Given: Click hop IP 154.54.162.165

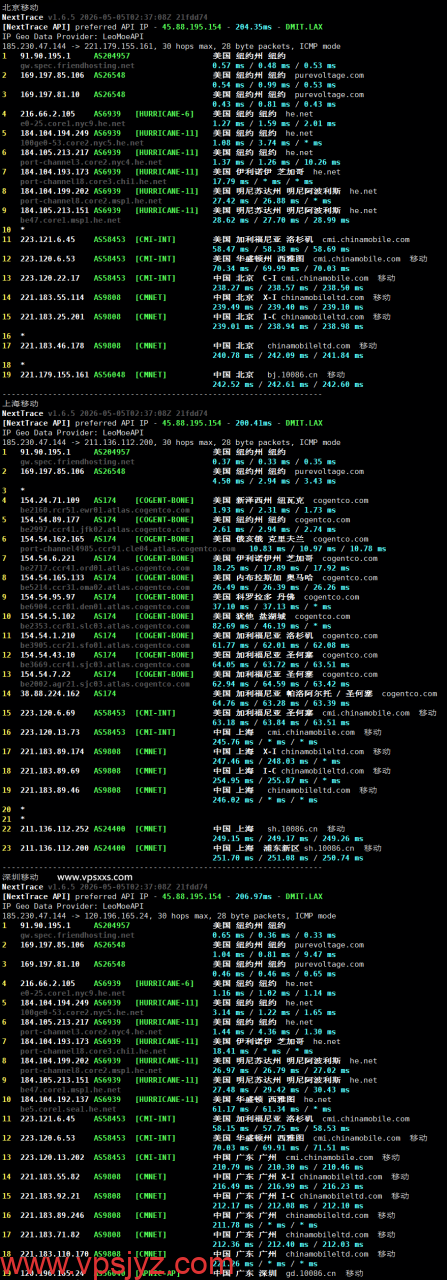Looking at the screenshot, I should pos(52,538).
